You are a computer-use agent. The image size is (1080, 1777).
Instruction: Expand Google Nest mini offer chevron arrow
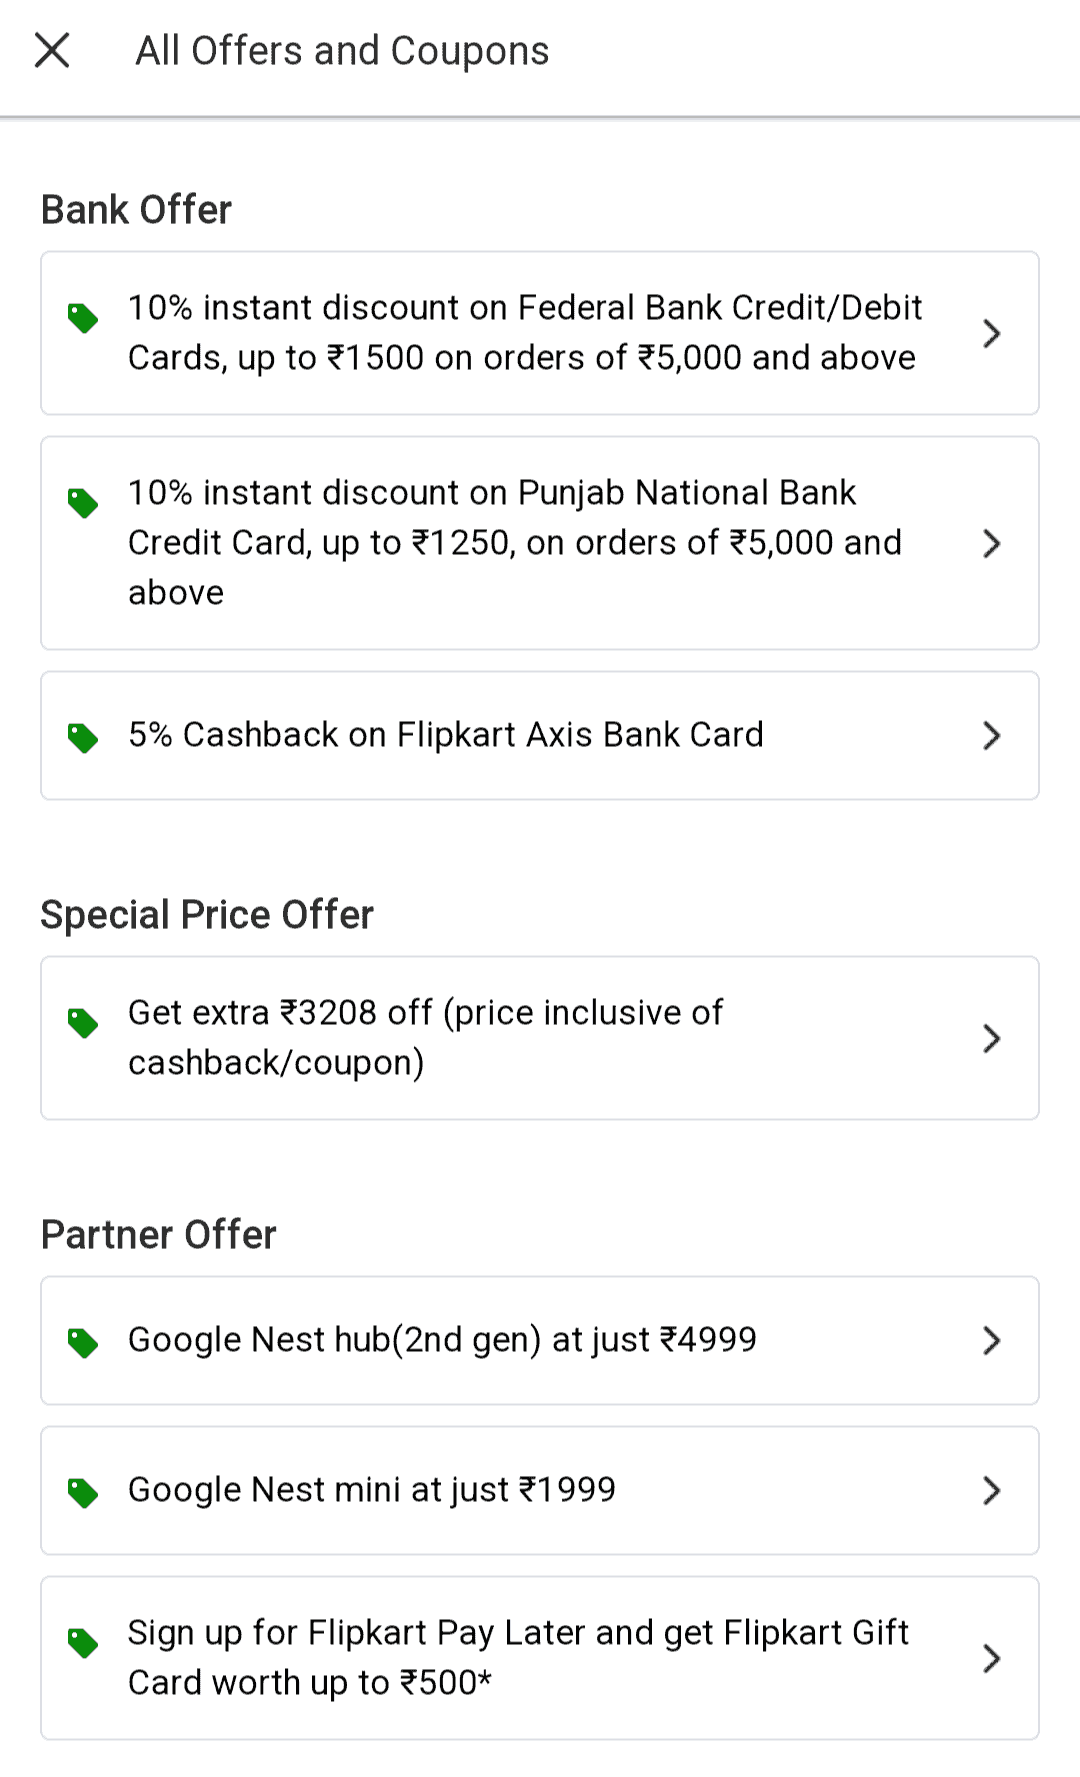point(991,1491)
